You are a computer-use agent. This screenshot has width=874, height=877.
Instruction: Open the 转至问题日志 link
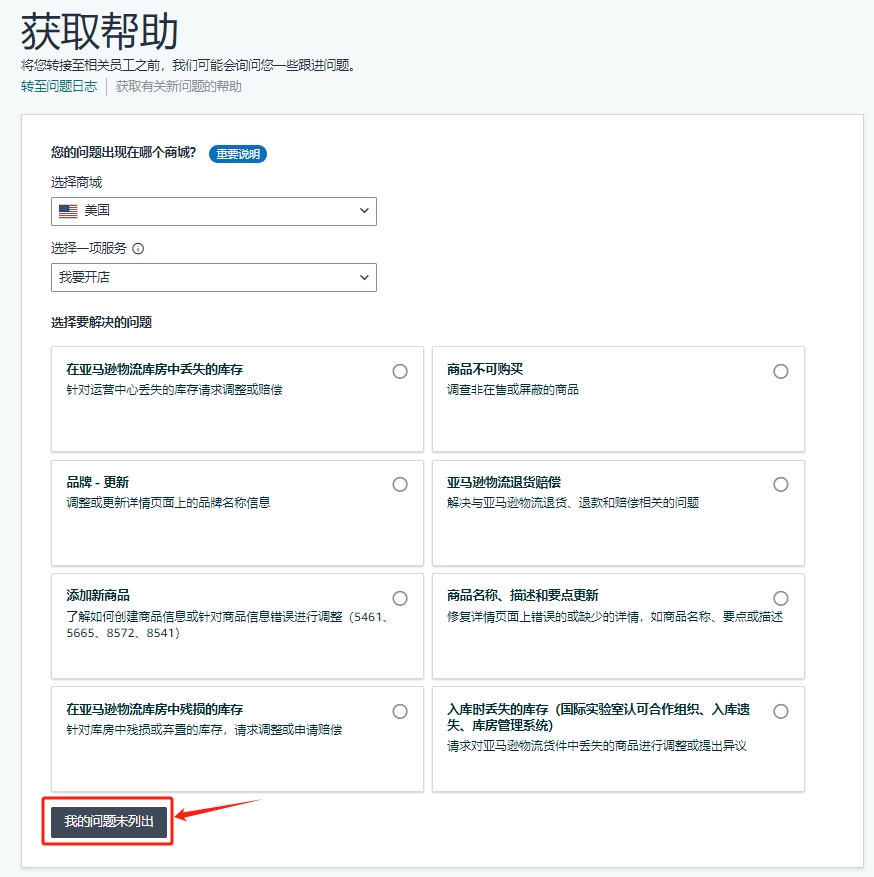click(x=59, y=86)
